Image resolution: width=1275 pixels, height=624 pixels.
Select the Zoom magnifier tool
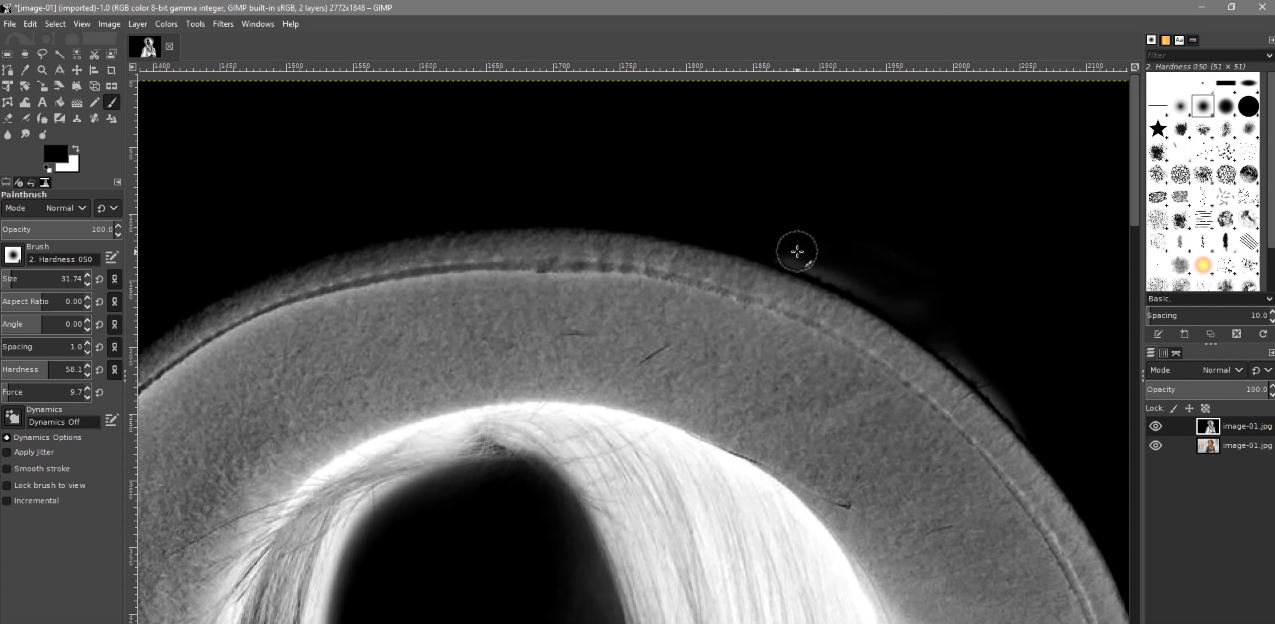[42, 70]
